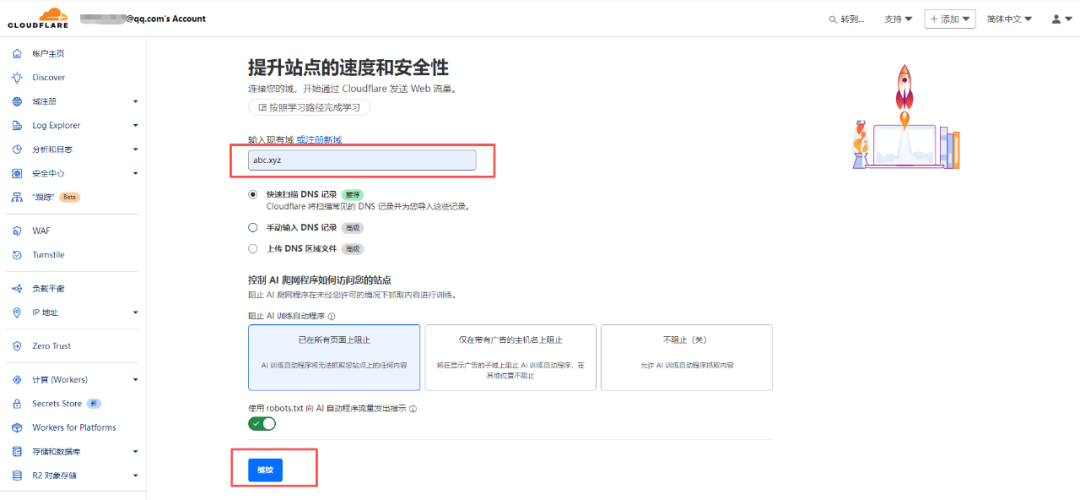Click the WAF shield icon
Viewport: 1080px width, 500px height.
(17, 231)
